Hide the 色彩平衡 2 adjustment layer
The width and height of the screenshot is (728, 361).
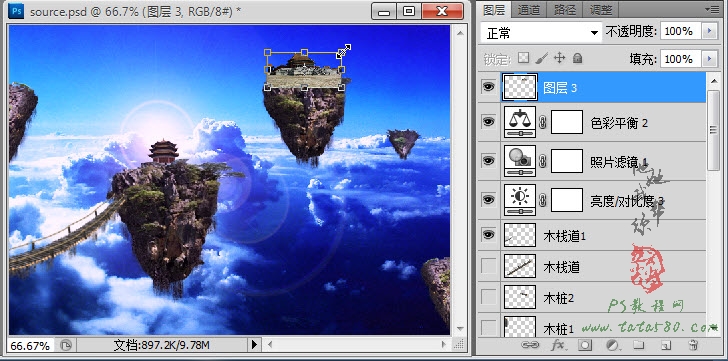(x=488, y=122)
